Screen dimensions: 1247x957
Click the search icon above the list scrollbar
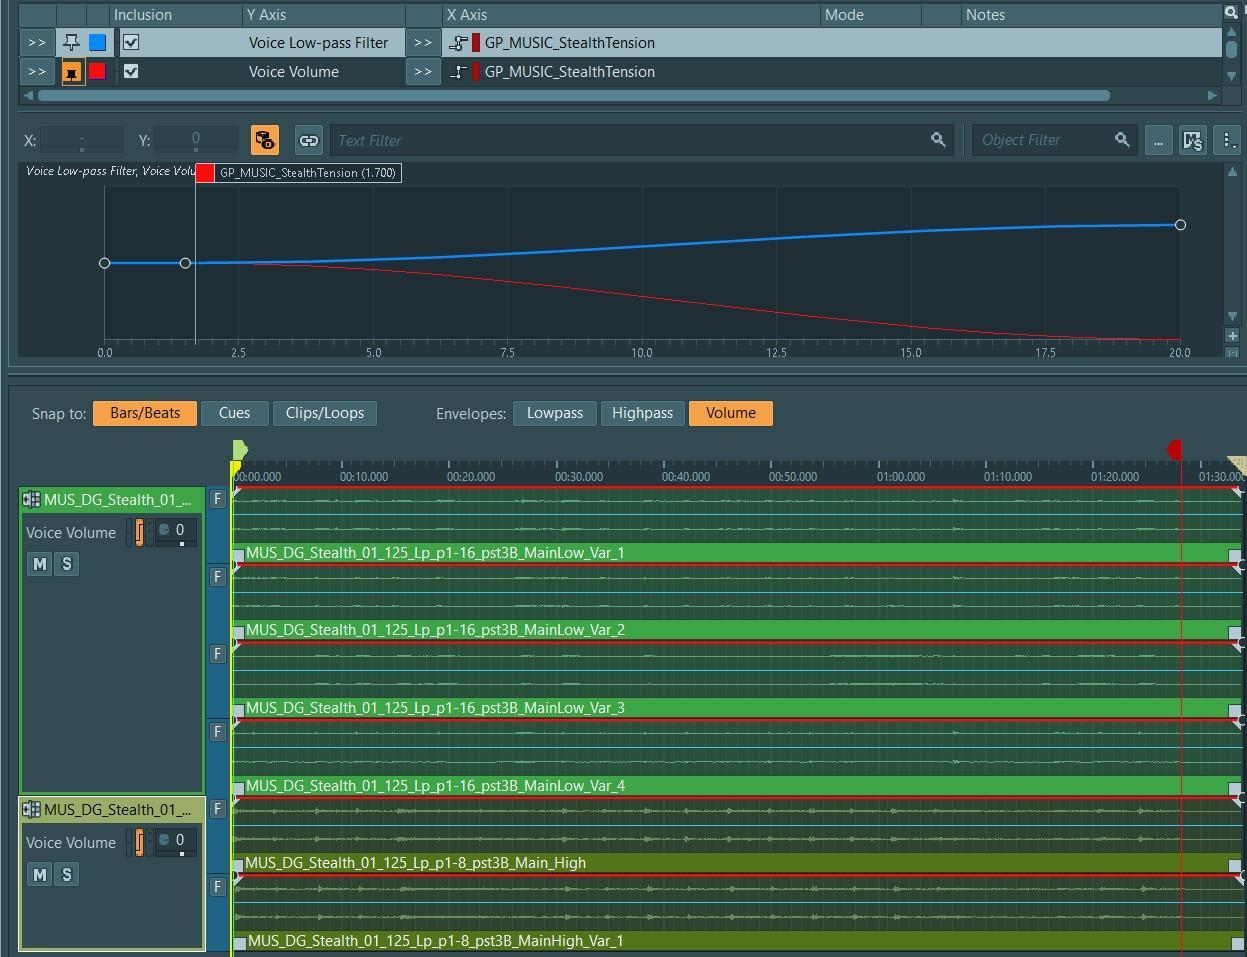(x=1231, y=13)
